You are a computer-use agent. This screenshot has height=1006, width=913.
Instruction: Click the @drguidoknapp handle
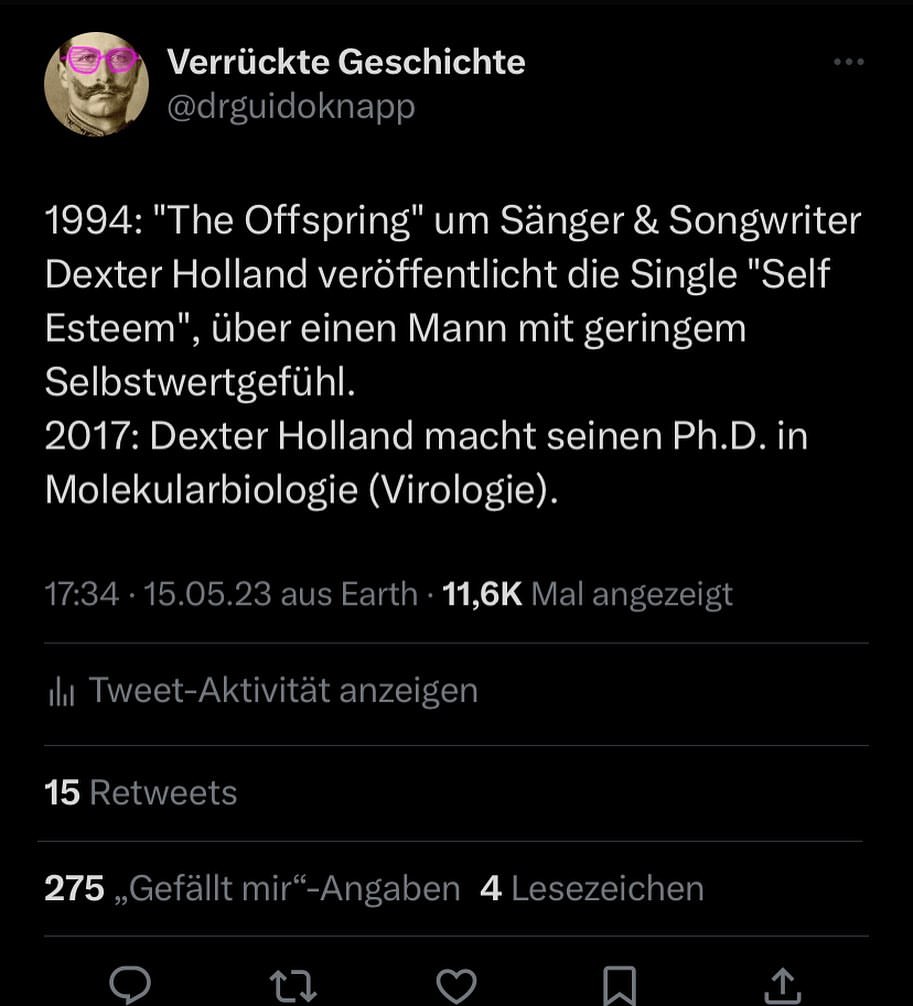click(x=291, y=107)
